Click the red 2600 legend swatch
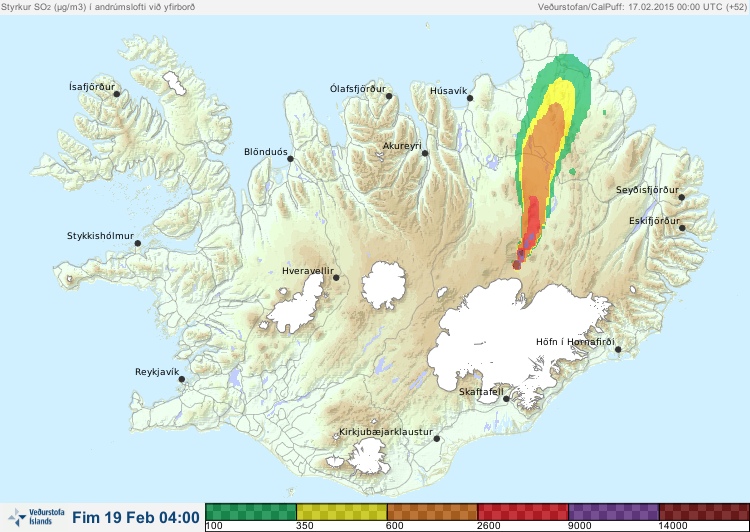The height and width of the screenshot is (532, 750). tap(523, 511)
